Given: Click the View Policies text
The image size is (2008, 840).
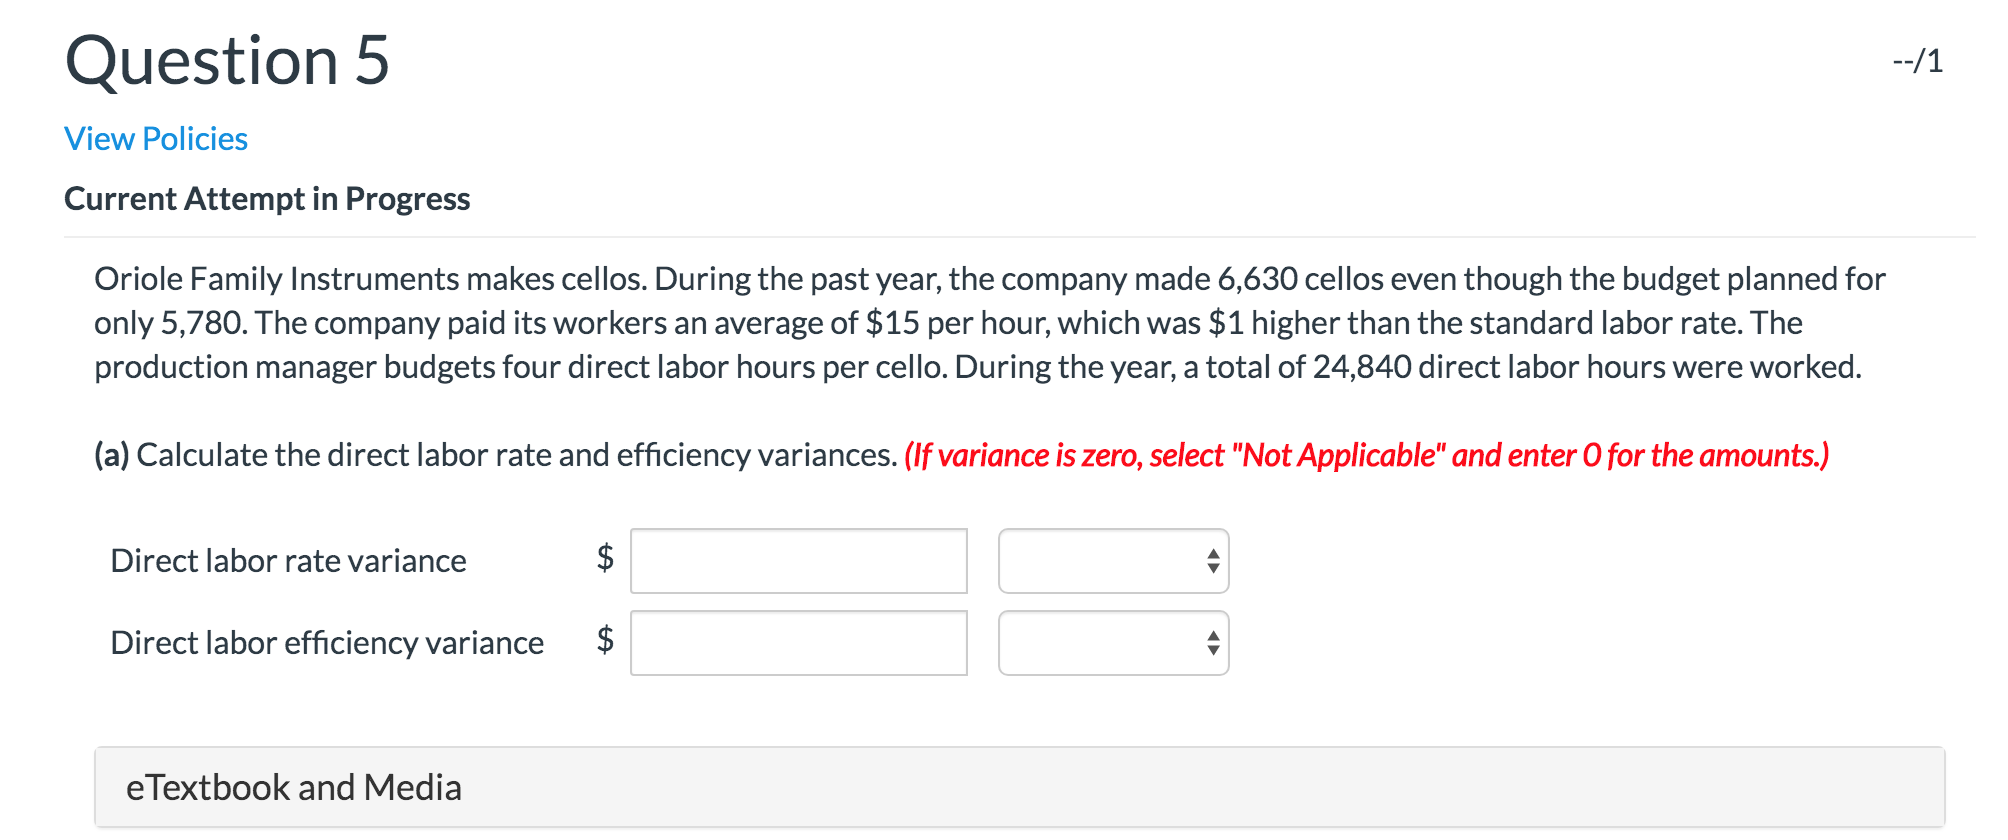Looking at the screenshot, I should (x=155, y=138).
